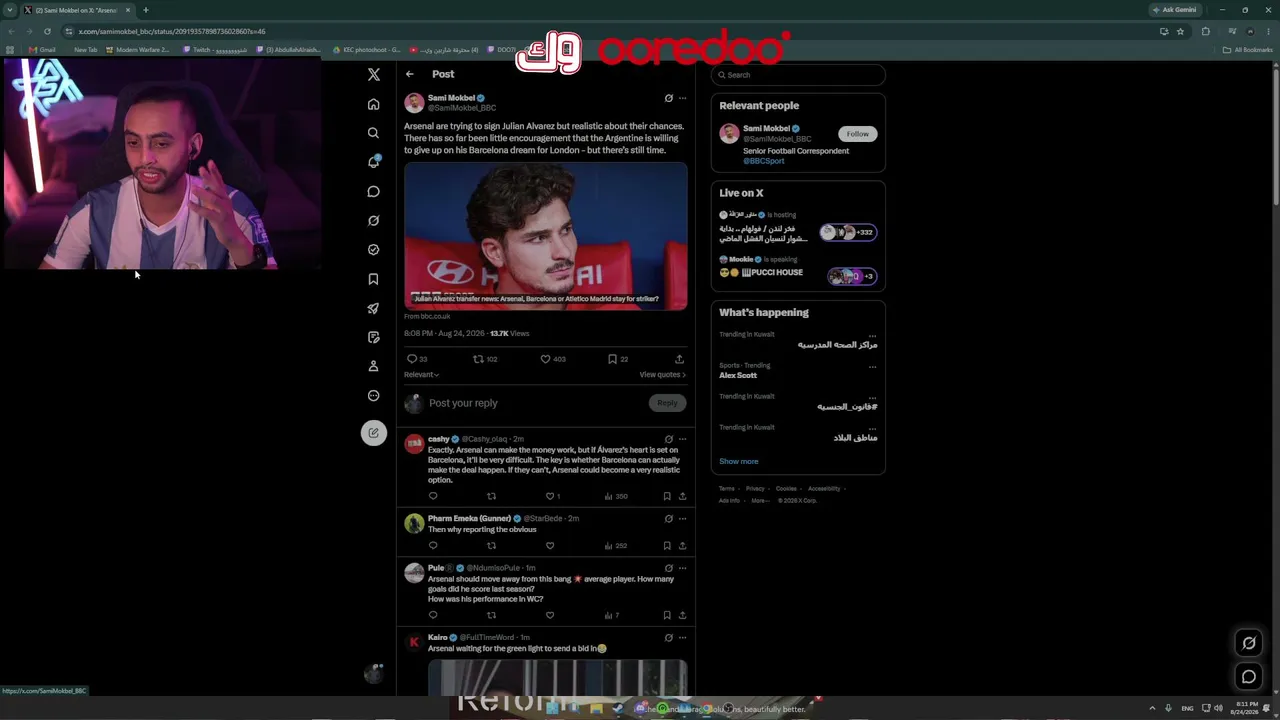
Task: Click Grok icon on Kairo's reply
Action: [x=669, y=637]
